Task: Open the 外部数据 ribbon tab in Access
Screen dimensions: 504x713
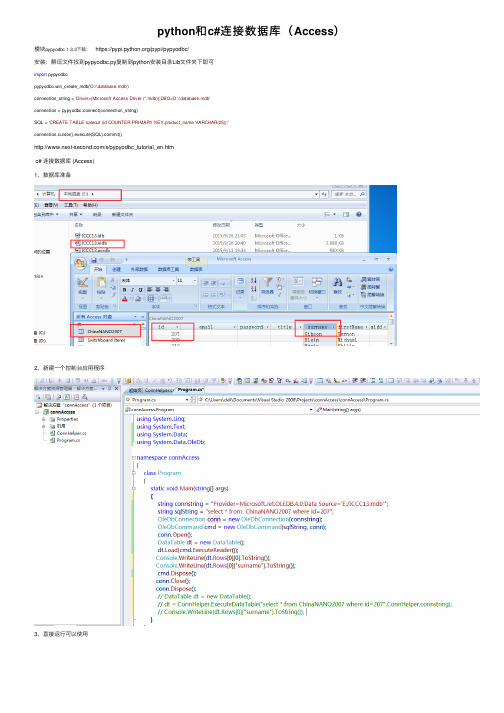Action: [x=139, y=269]
